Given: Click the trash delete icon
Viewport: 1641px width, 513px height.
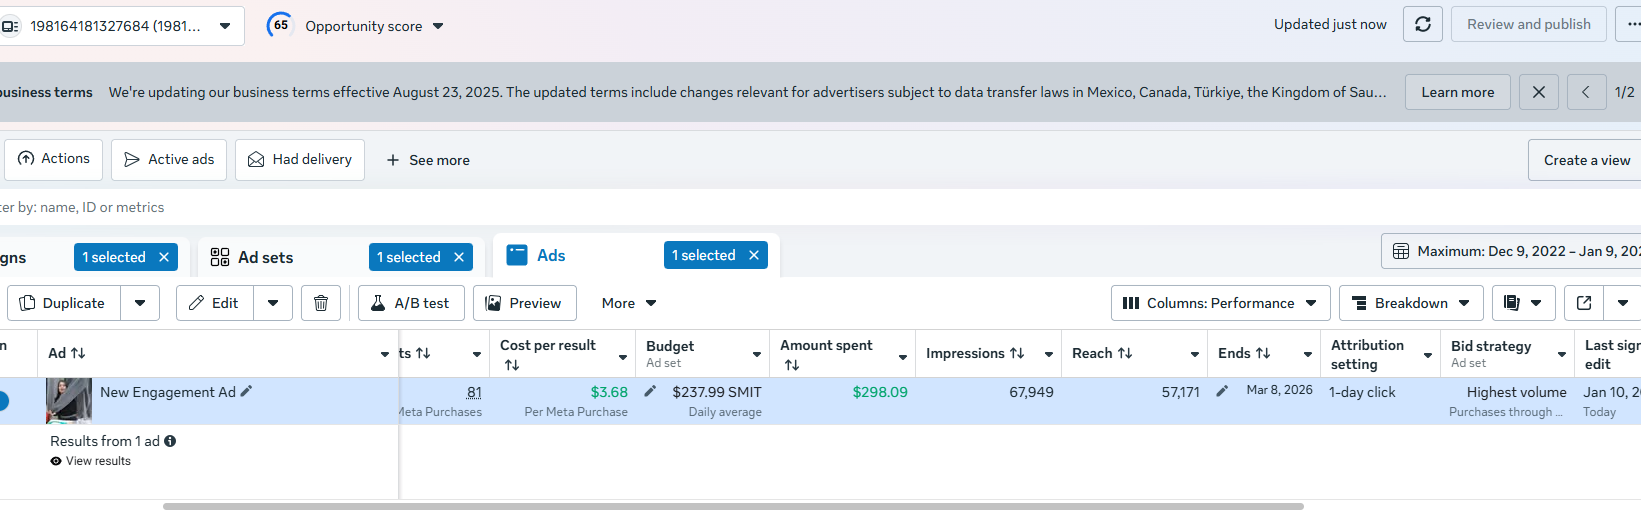Looking at the screenshot, I should pyautogui.click(x=321, y=303).
